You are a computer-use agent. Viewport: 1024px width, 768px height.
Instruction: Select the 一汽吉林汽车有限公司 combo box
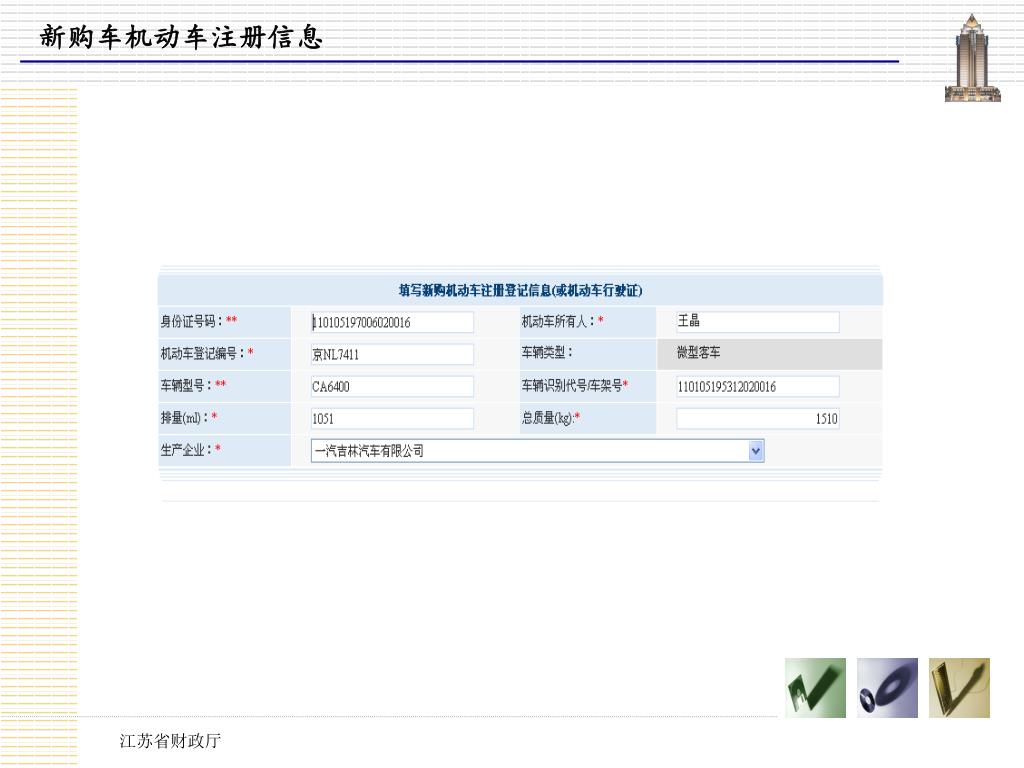coord(537,451)
